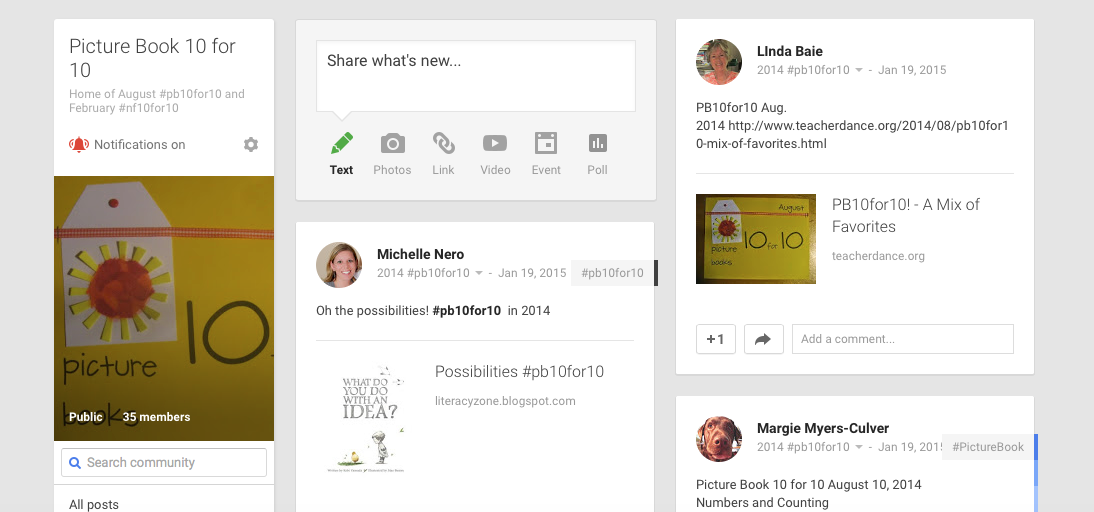1094x512 pixels.
Task: Create an Event from the share box
Action: tap(546, 144)
